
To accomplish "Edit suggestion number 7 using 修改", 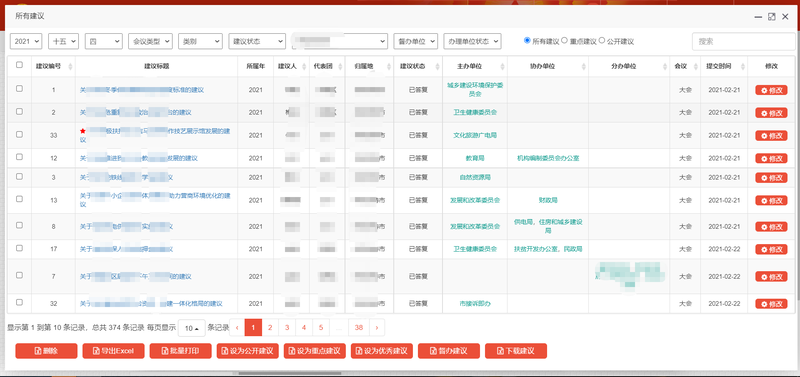I will click(x=771, y=277).
